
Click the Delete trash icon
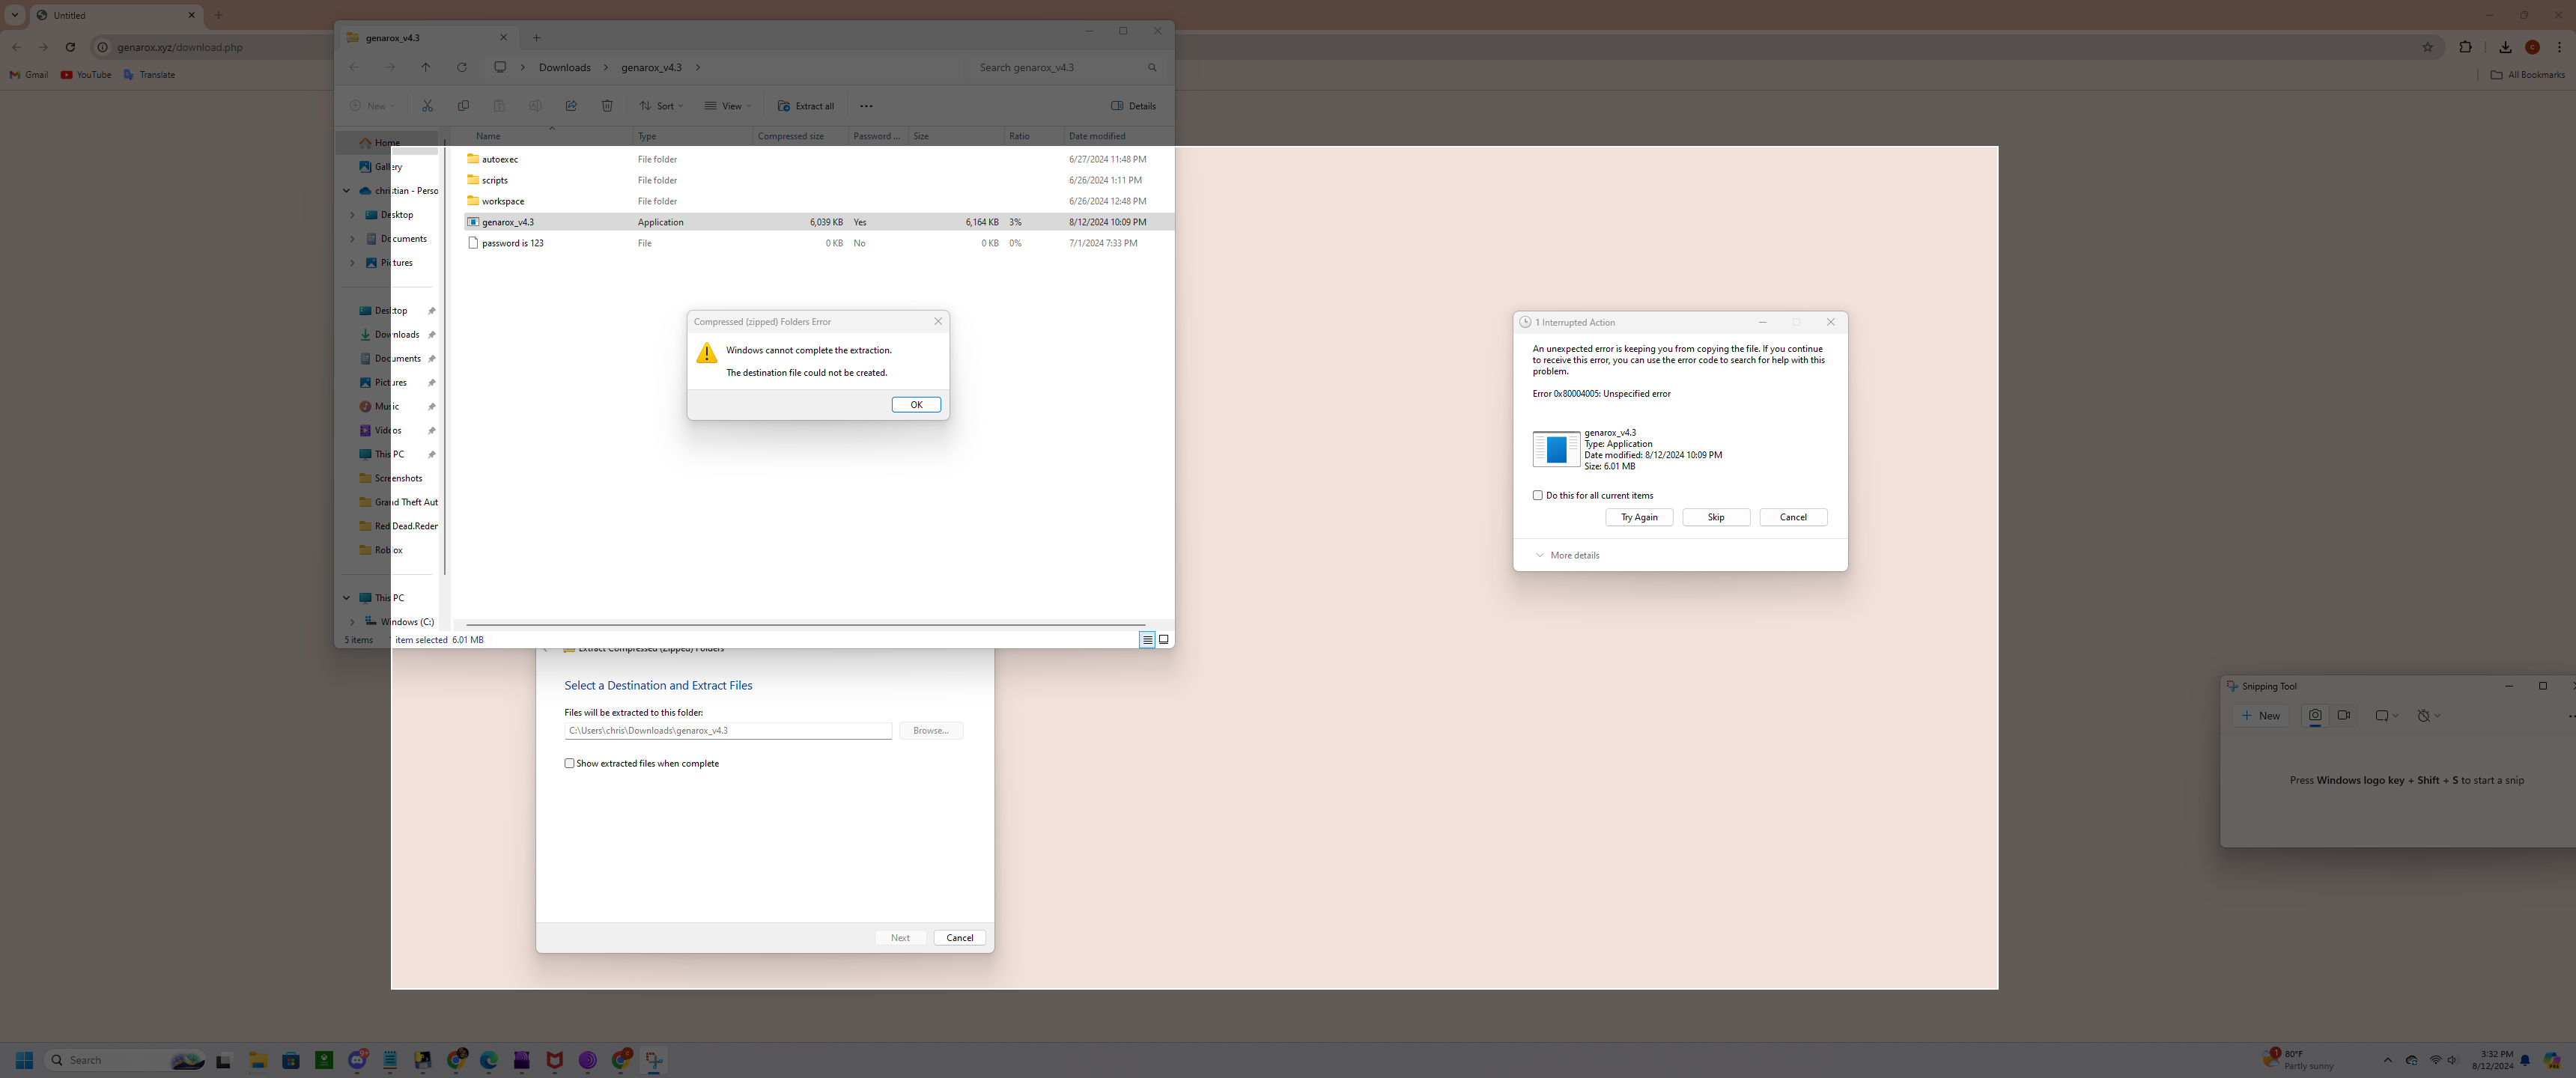(607, 106)
